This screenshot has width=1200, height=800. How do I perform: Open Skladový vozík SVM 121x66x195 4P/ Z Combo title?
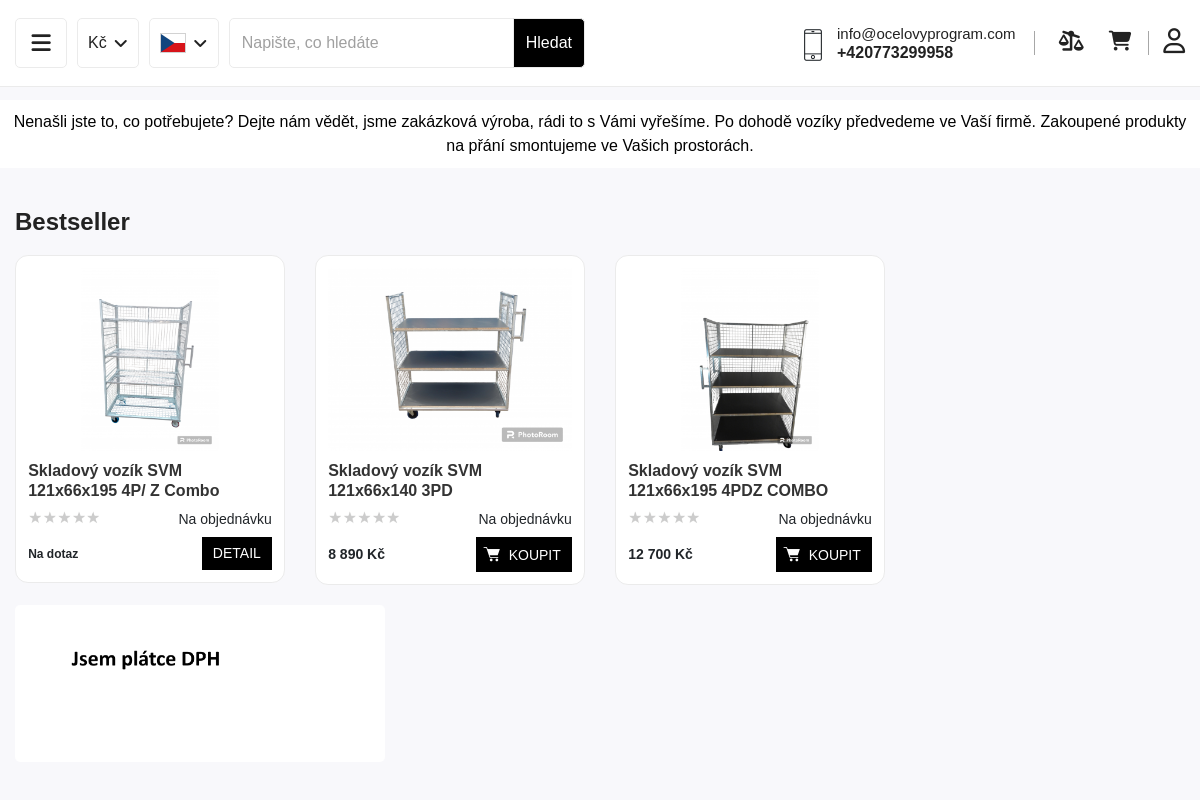click(x=124, y=480)
